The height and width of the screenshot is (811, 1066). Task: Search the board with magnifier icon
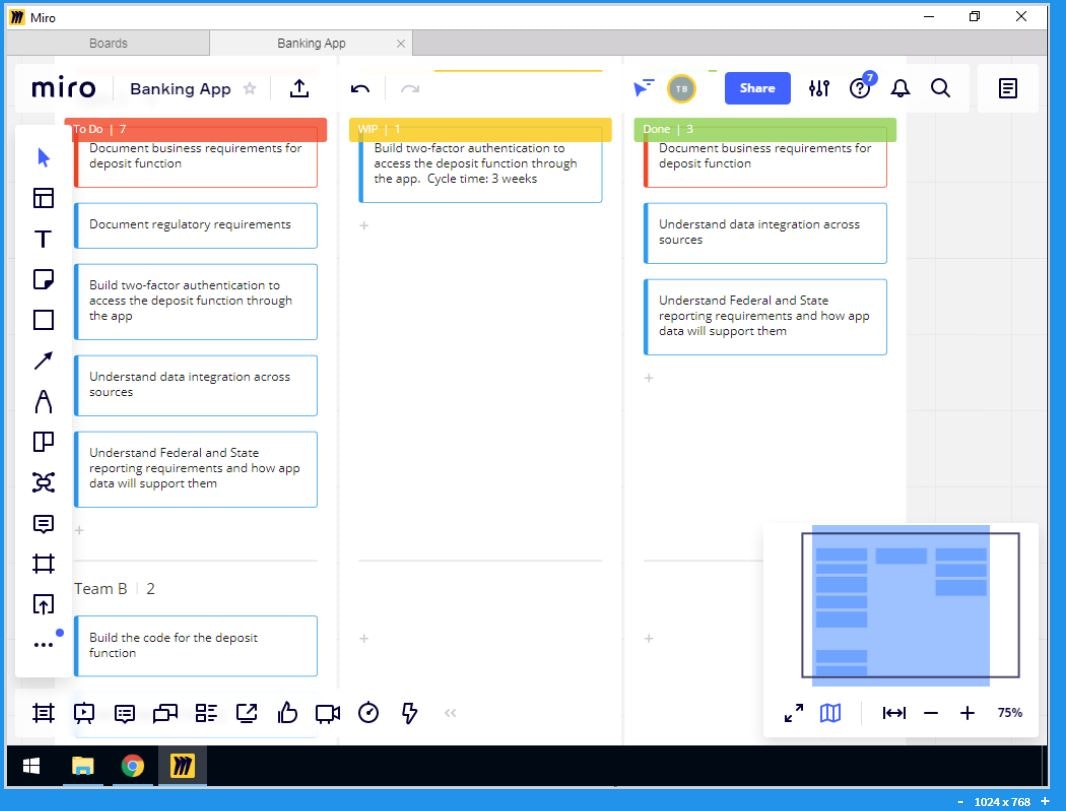click(940, 88)
